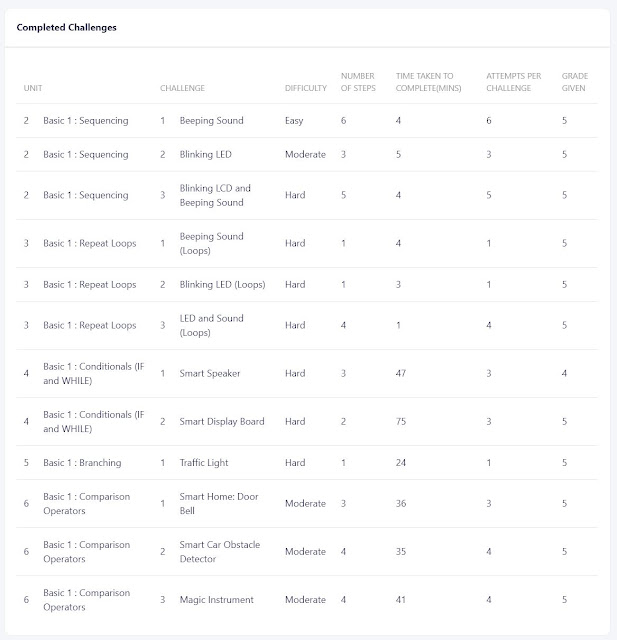
Task: Open the Beeping Sound (Loops) challenge
Action: 211,243
